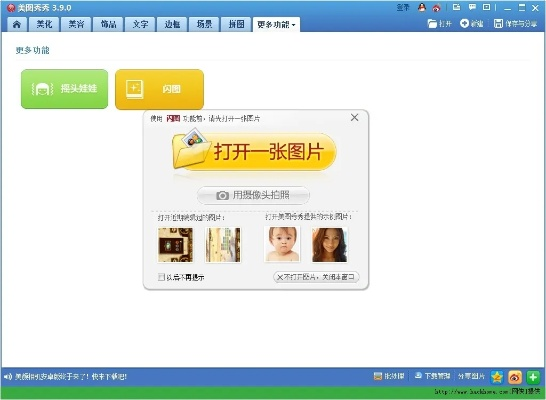
Task: Open the first recently edited image thumbnail
Action: click(175, 244)
